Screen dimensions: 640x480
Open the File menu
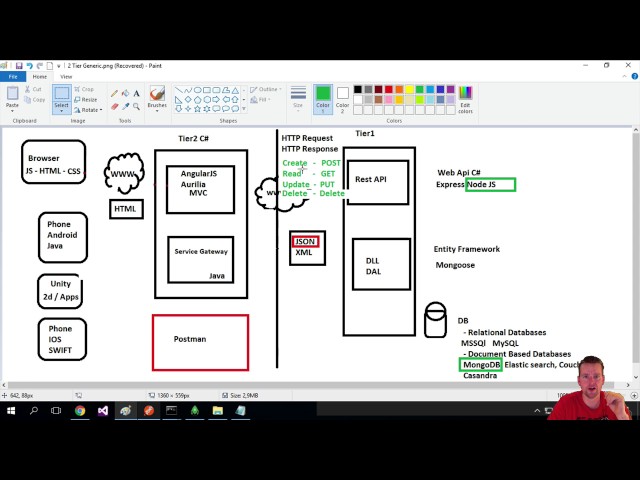[13, 76]
